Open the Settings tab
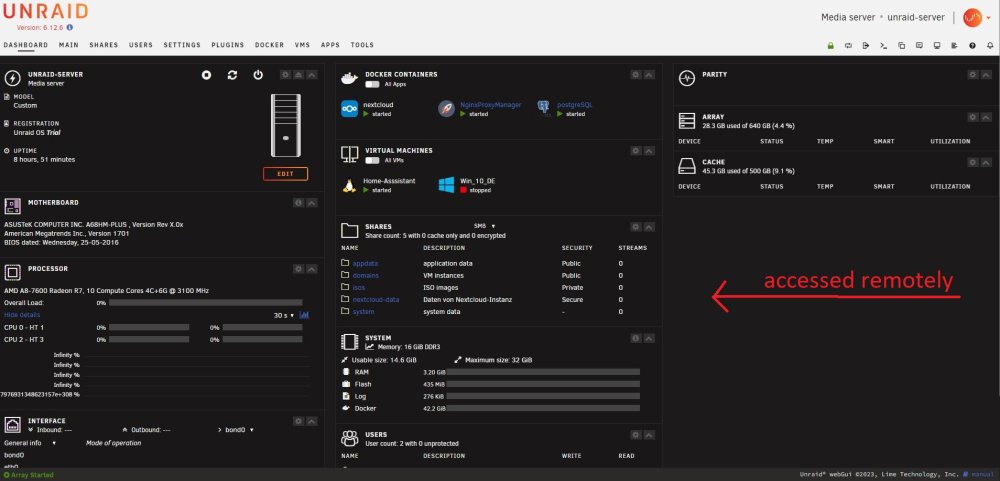This screenshot has width=1000, height=481. click(x=182, y=45)
